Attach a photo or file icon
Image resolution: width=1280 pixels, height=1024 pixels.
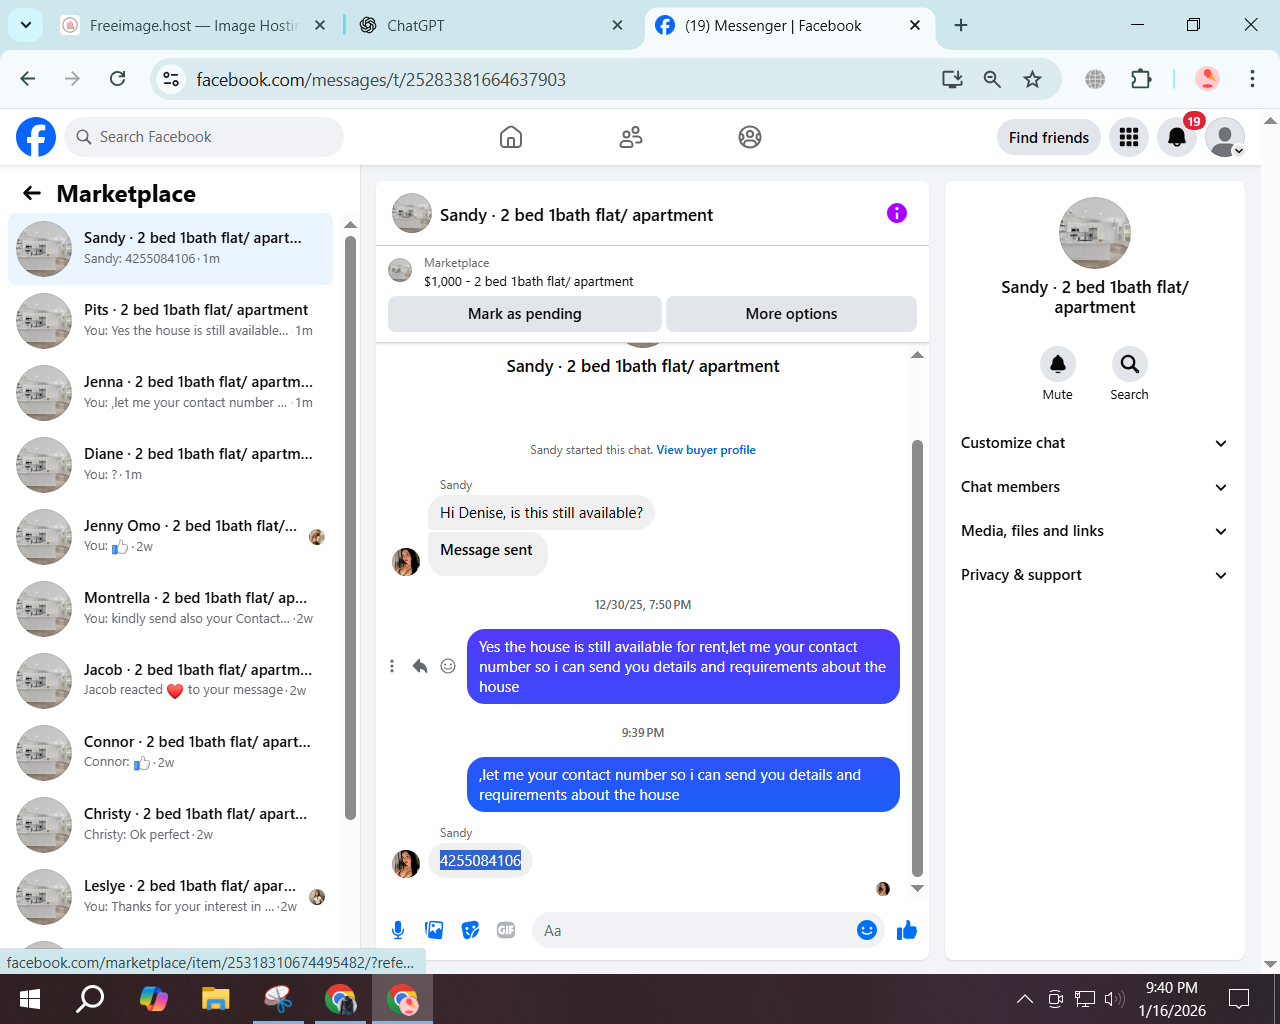(434, 930)
